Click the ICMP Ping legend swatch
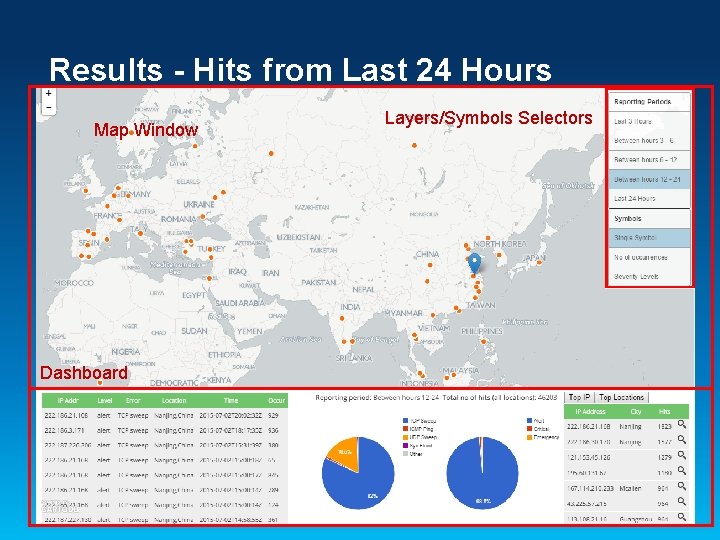 [x=405, y=429]
